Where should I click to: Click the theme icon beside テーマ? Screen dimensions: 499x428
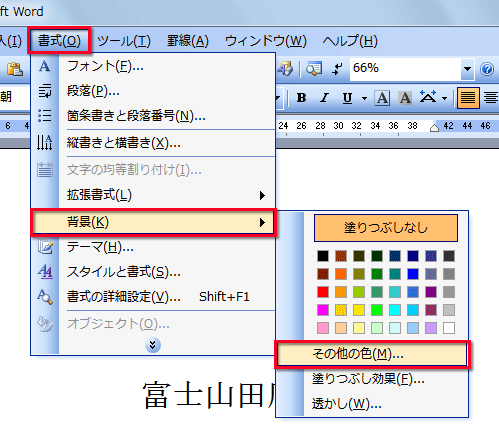click(x=45, y=247)
